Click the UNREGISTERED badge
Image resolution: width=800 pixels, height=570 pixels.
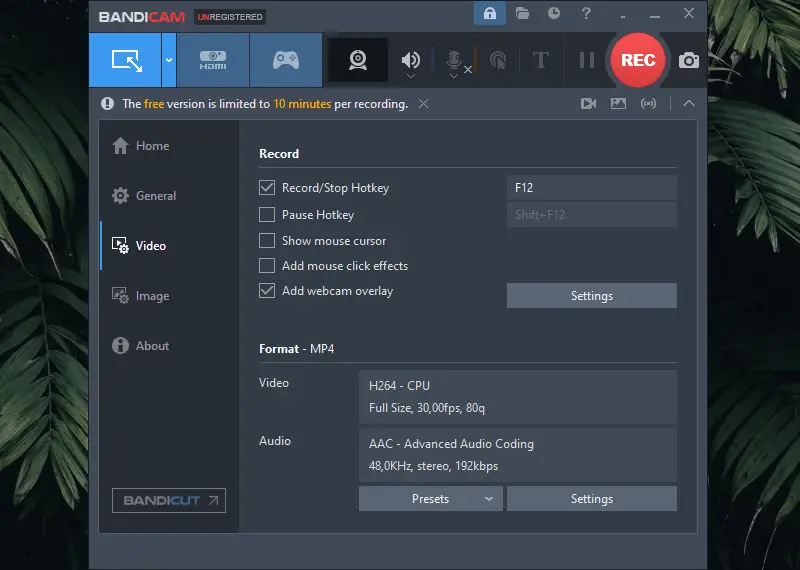click(230, 17)
